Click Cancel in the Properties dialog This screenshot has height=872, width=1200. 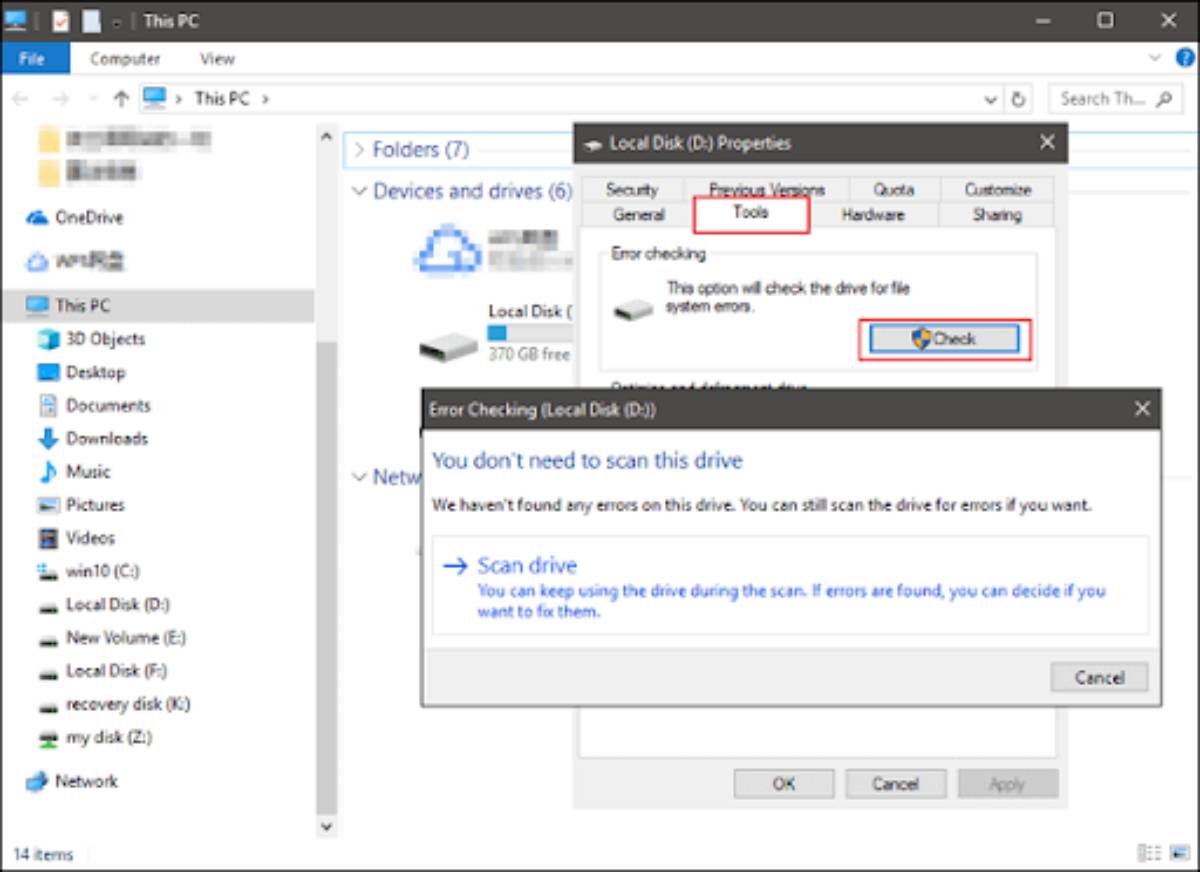point(895,784)
